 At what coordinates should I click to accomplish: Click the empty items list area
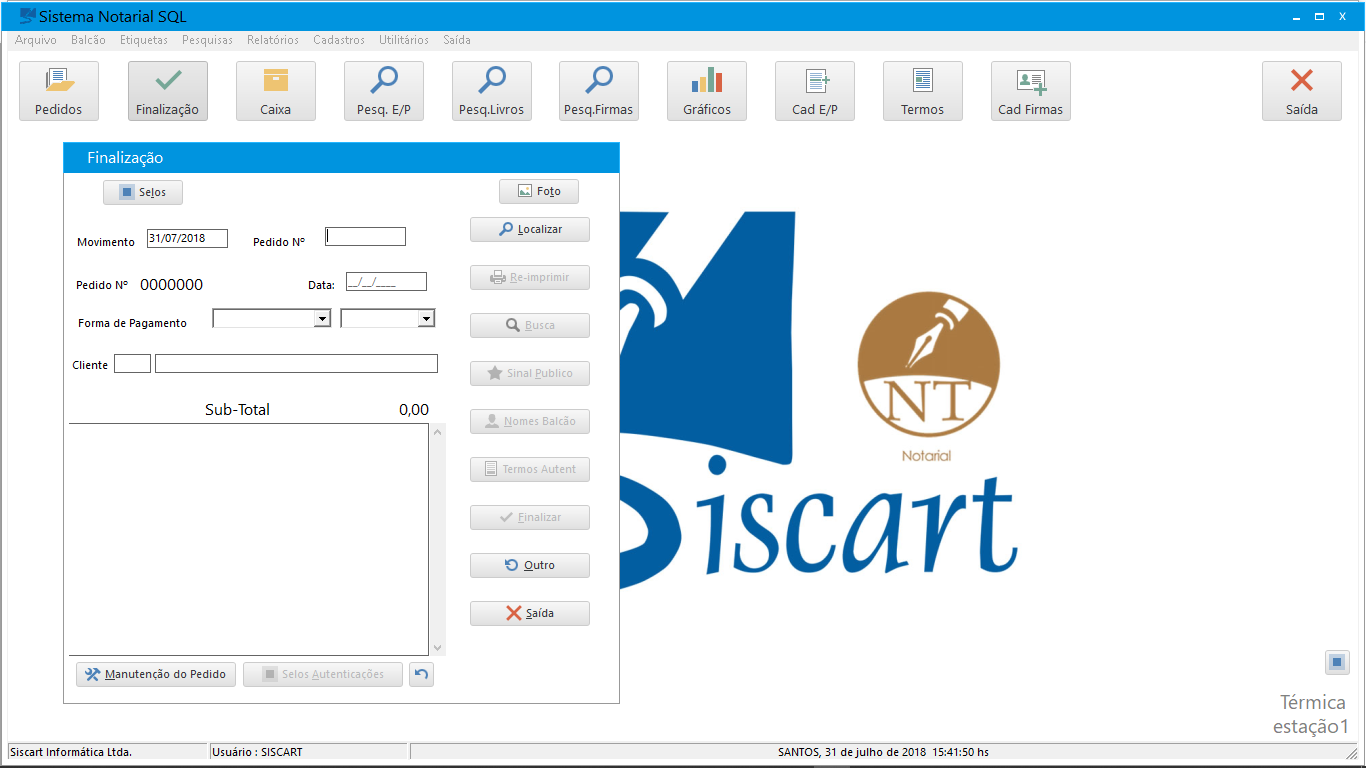pyautogui.click(x=249, y=540)
